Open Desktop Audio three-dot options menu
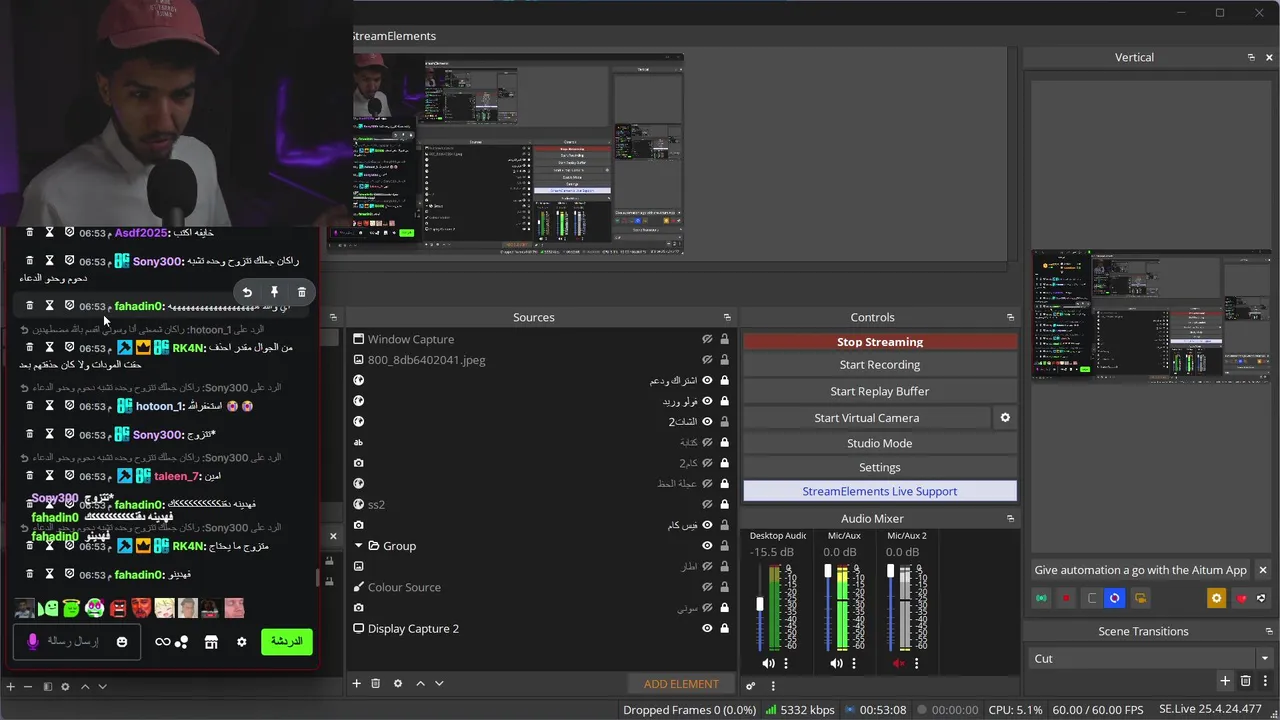 click(x=786, y=663)
